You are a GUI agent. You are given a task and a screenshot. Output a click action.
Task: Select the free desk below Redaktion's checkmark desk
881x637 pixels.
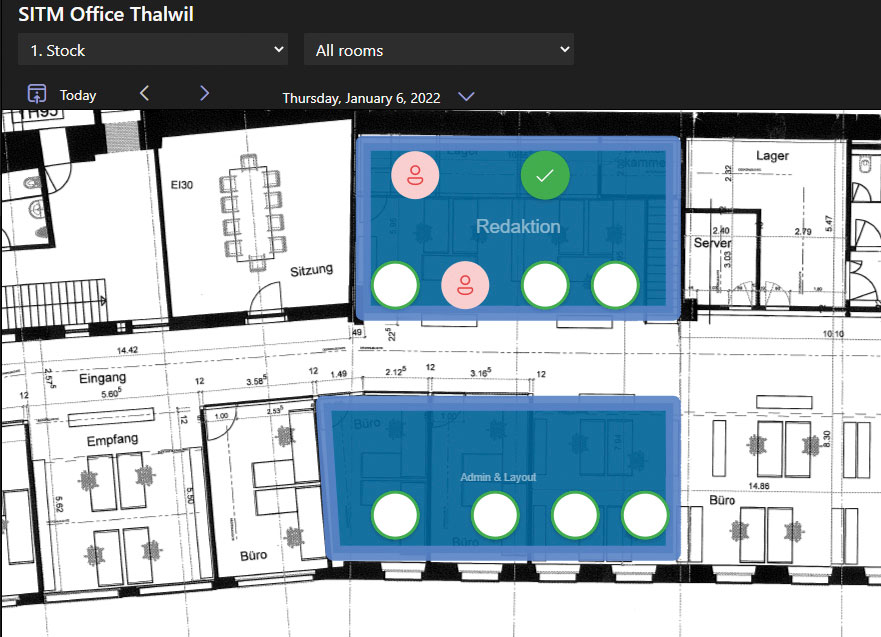click(x=545, y=285)
